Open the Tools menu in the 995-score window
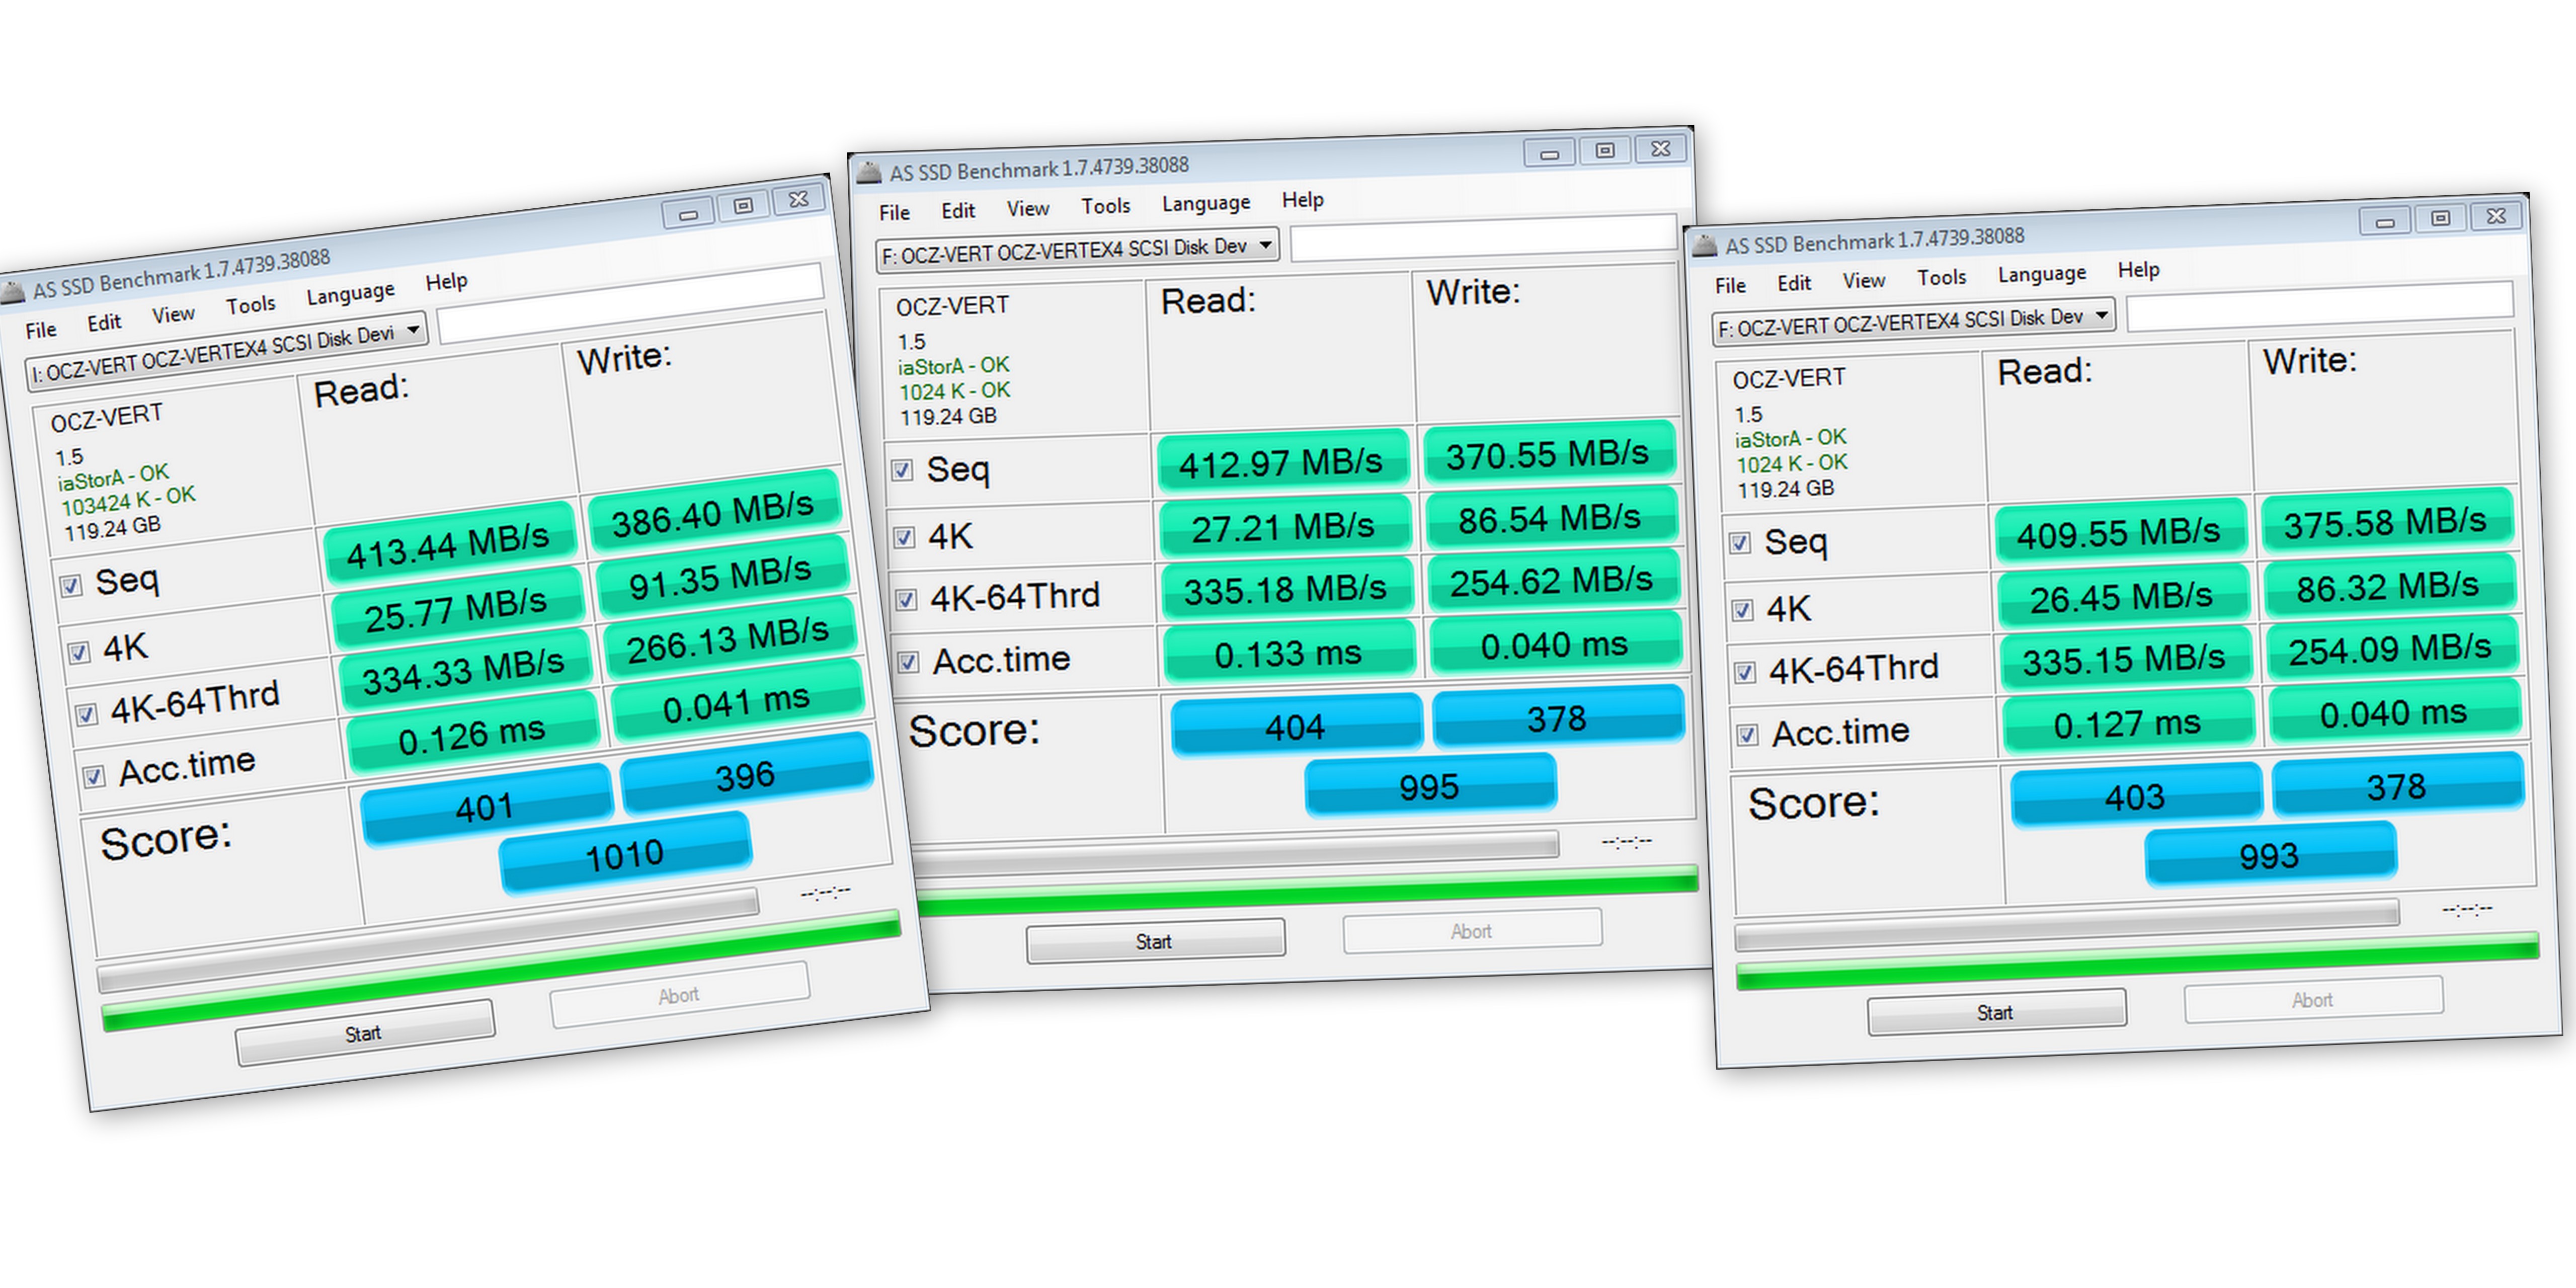The width and height of the screenshot is (2576, 1288). [1105, 206]
